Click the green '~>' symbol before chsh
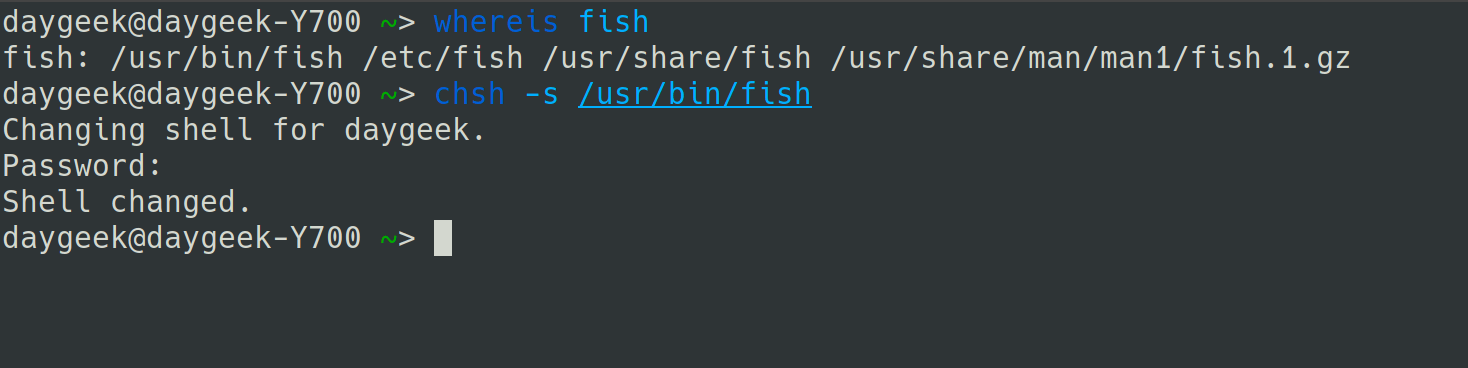1468x368 pixels. (x=397, y=94)
